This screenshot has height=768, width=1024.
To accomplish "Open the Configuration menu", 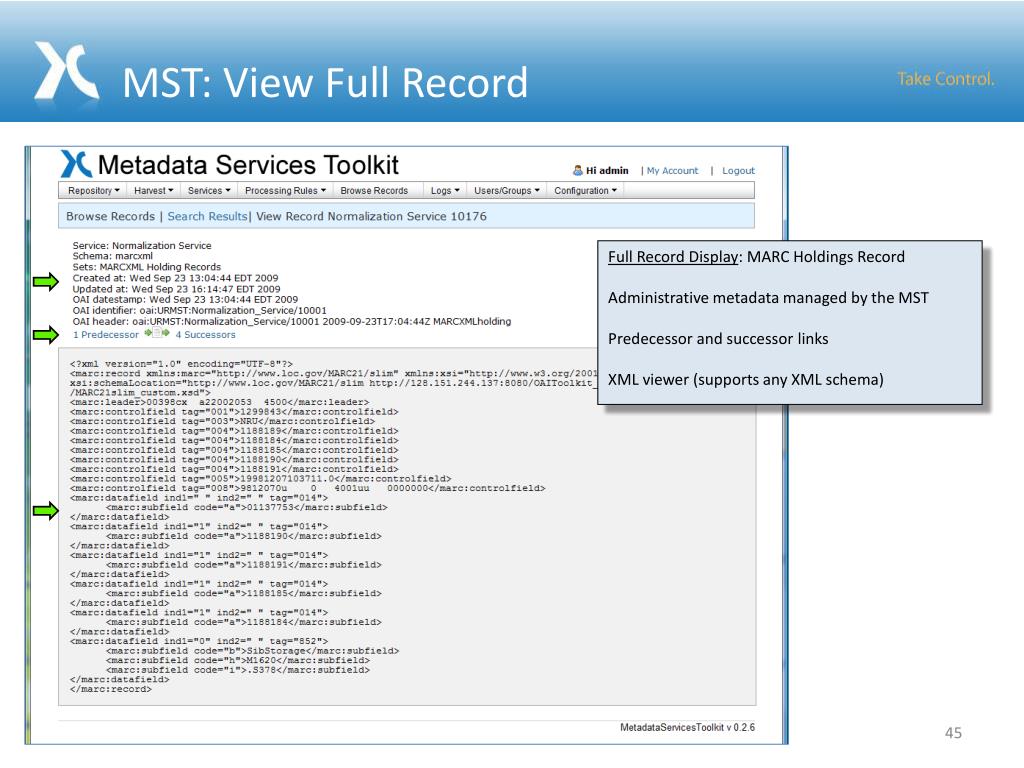I will point(585,191).
